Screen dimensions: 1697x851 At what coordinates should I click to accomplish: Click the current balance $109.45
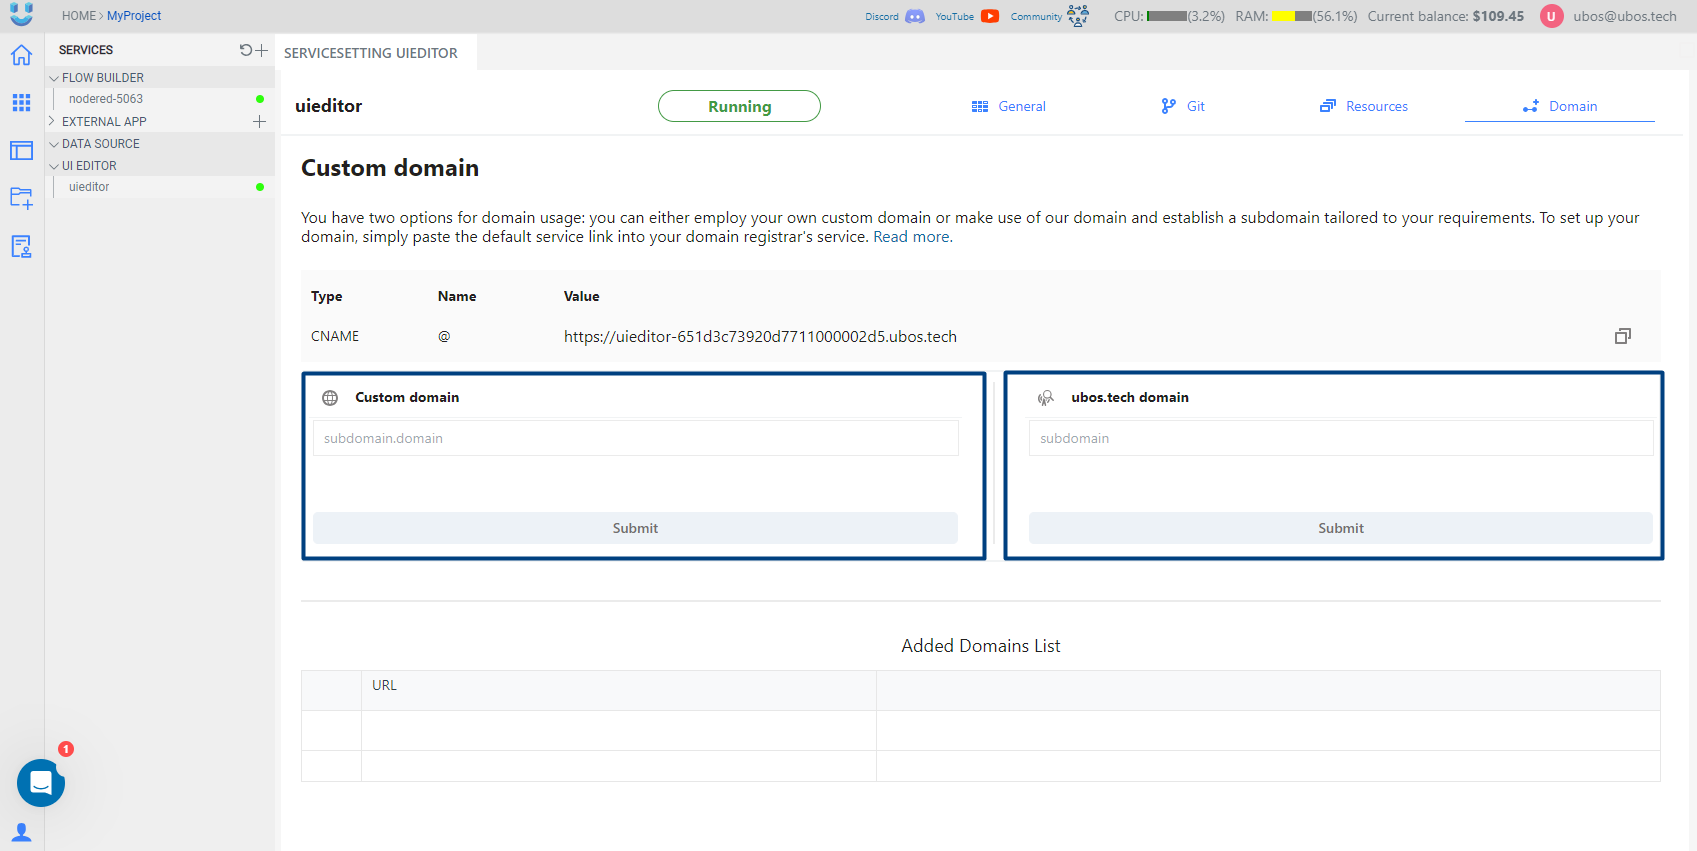click(1498, 16)
